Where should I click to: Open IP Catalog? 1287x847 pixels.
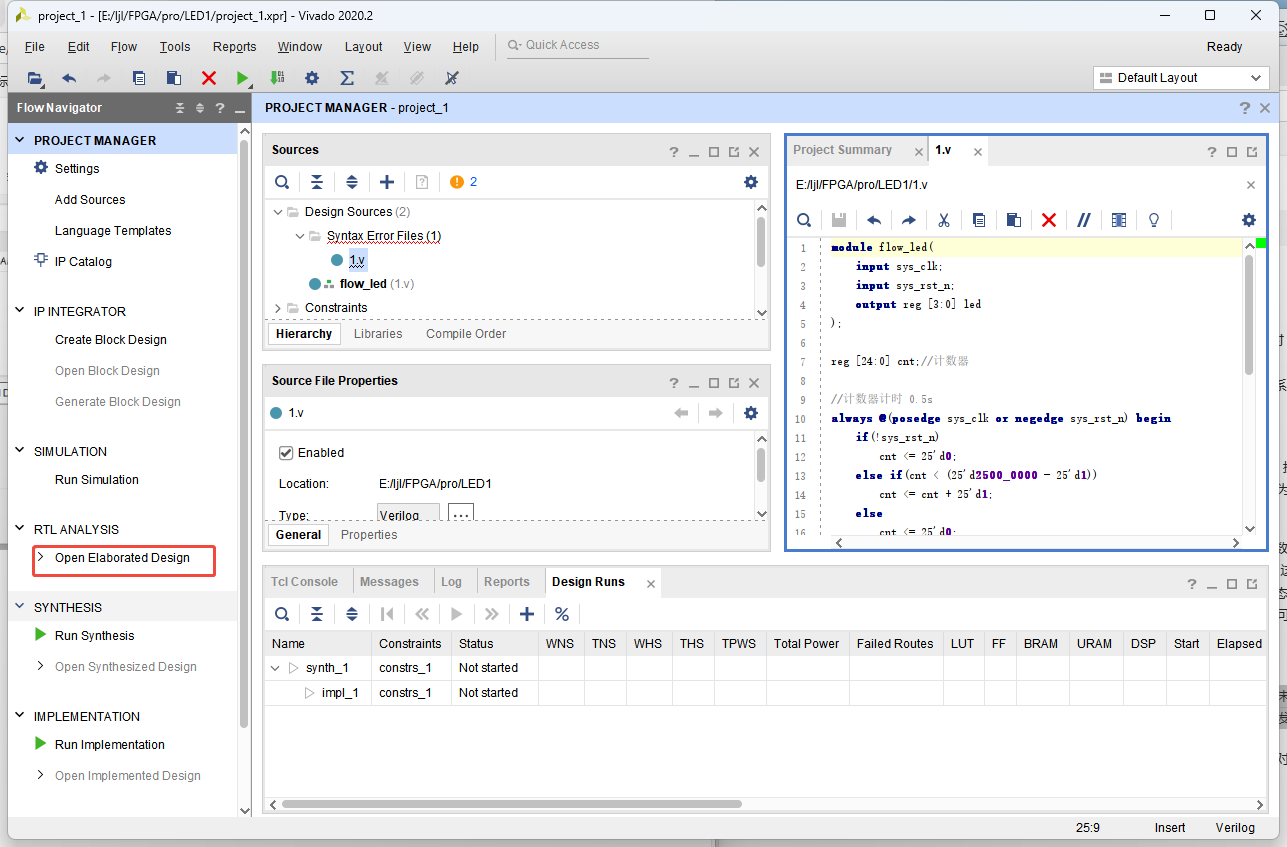tap(83, 262)
